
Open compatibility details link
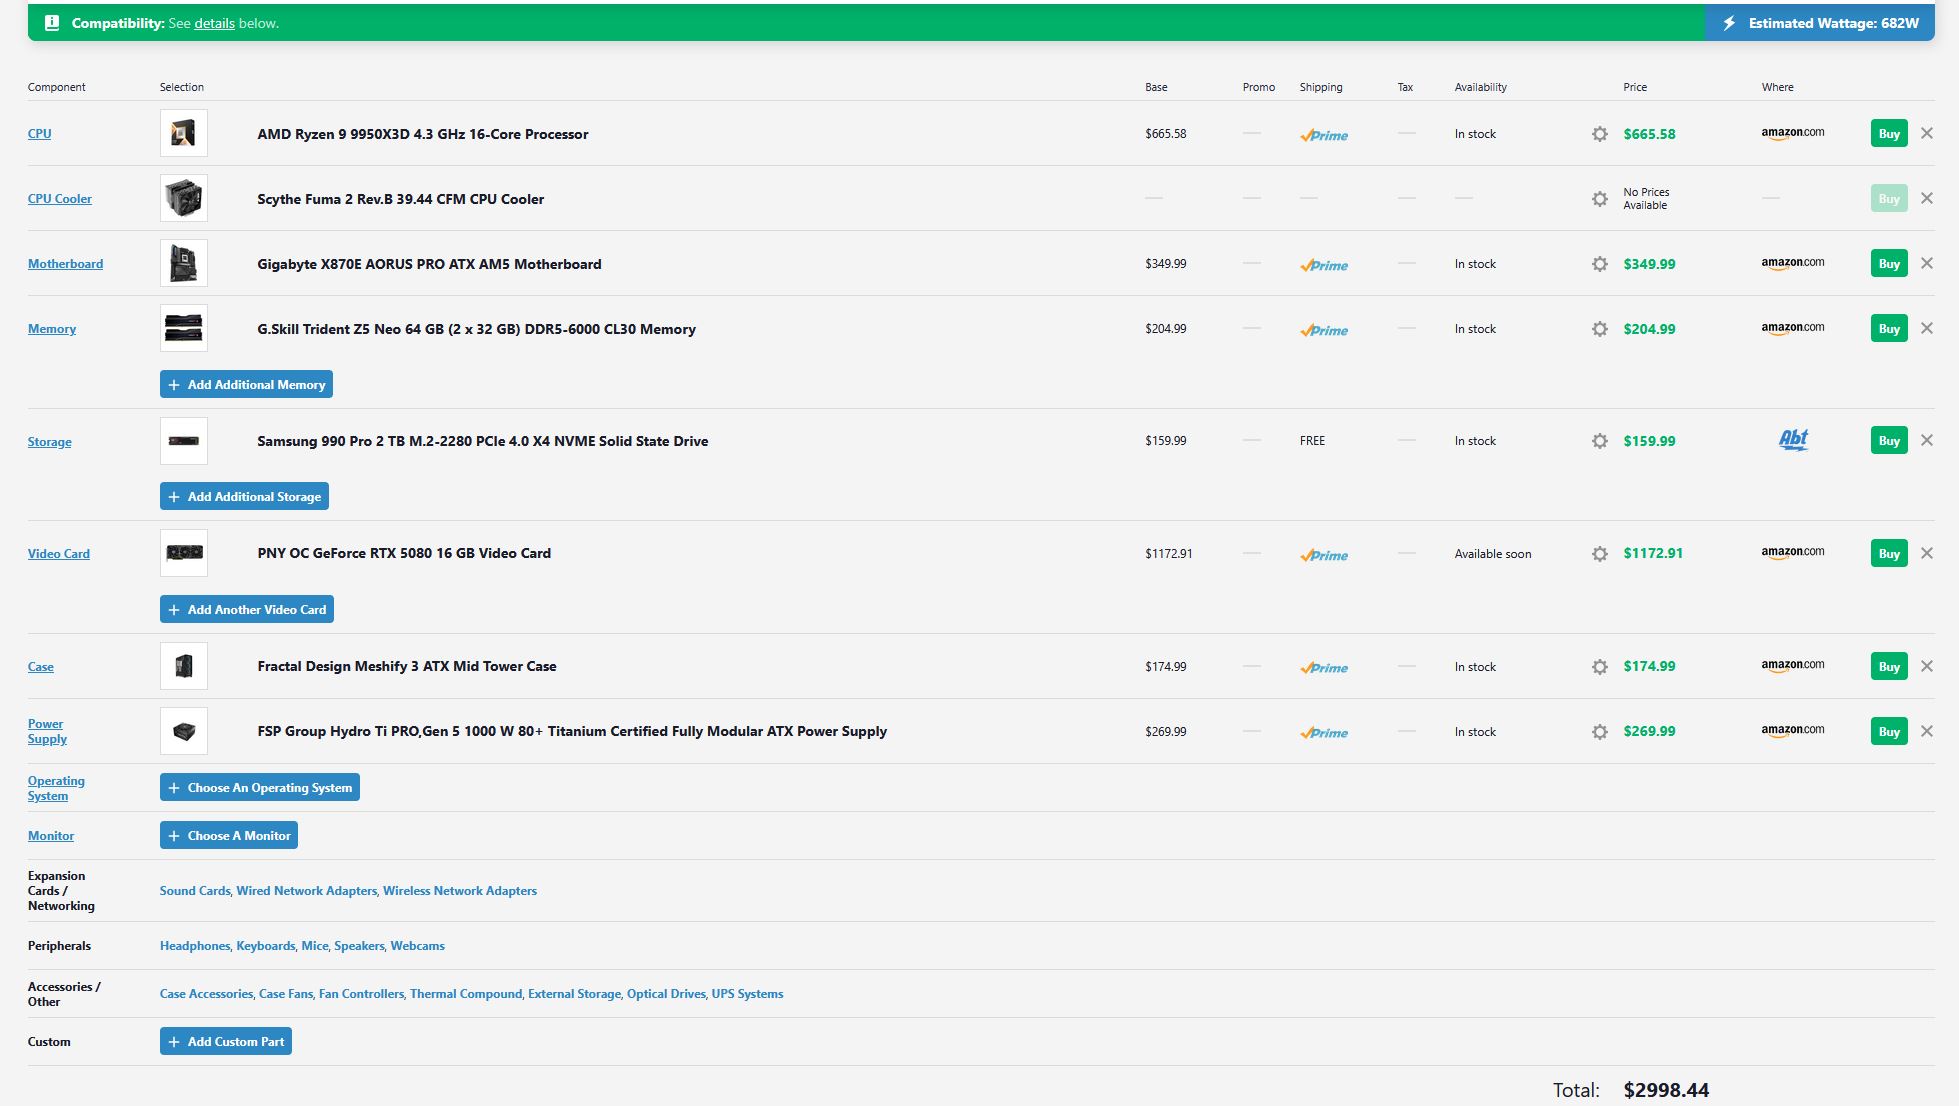[214, 23]
